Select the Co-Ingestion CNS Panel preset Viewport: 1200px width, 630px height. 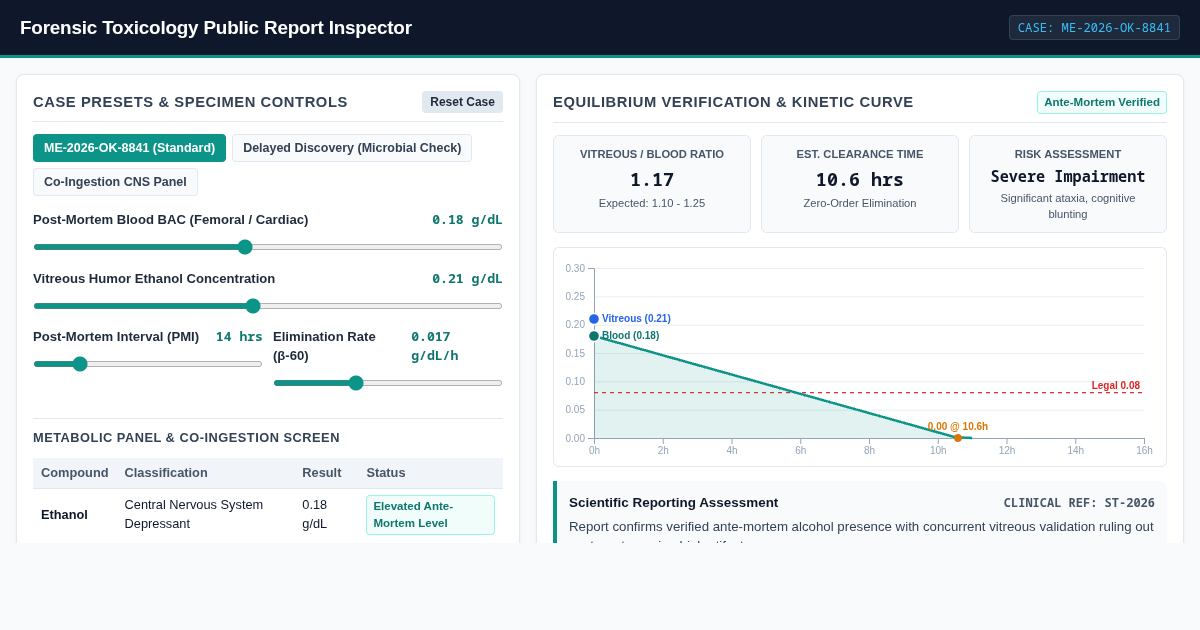click(x=115, y=182)
